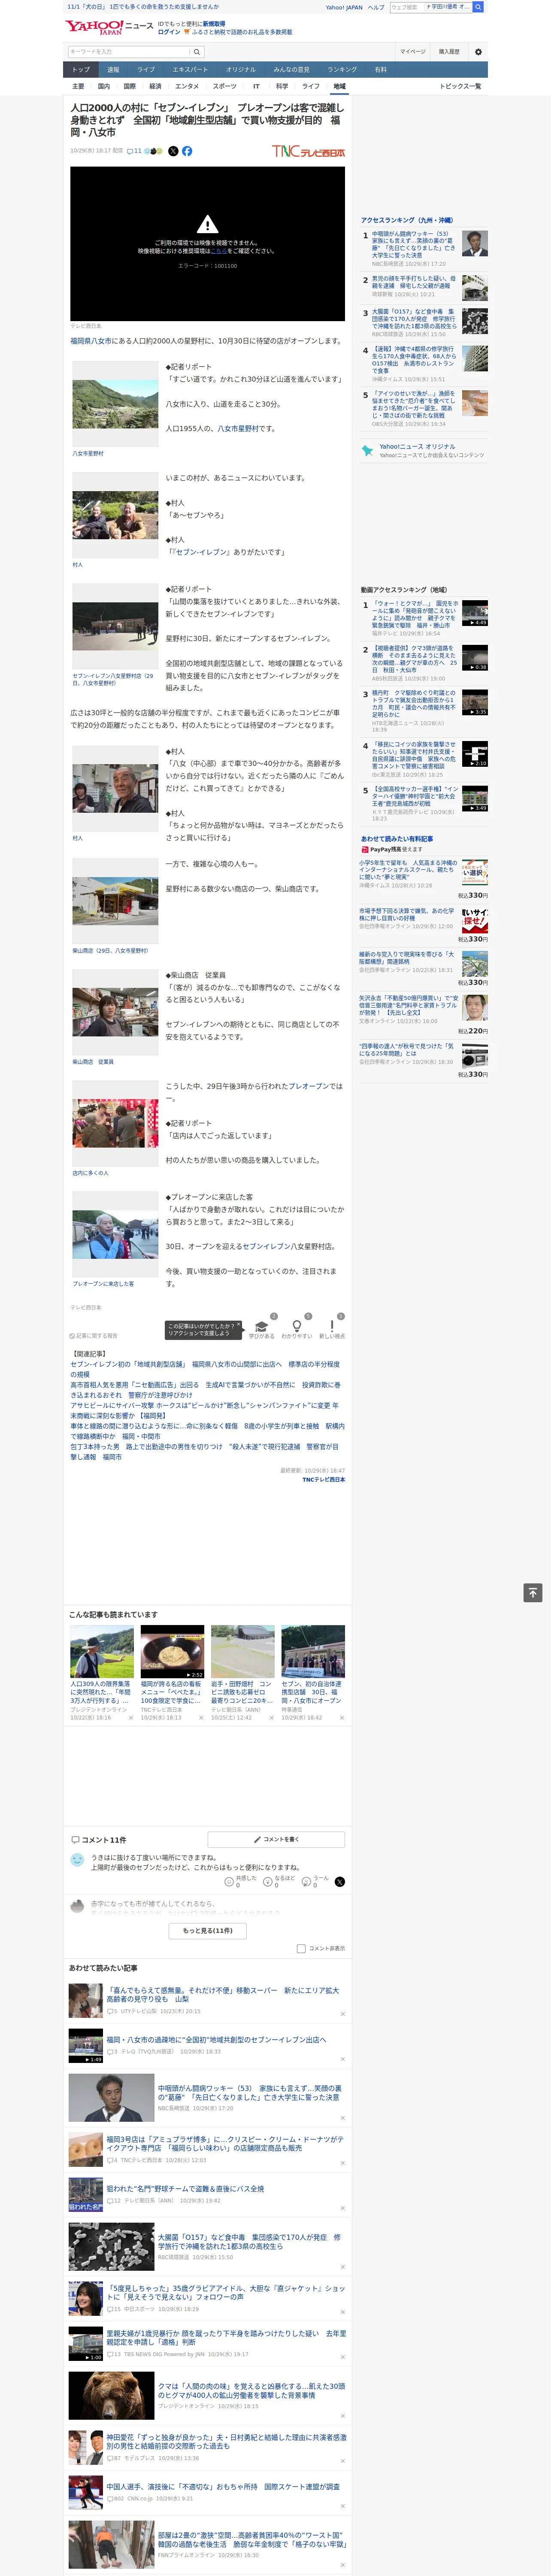The image size is (551, 2576).
Task: Open the comment count icon under headline
Action: [134, 151]
